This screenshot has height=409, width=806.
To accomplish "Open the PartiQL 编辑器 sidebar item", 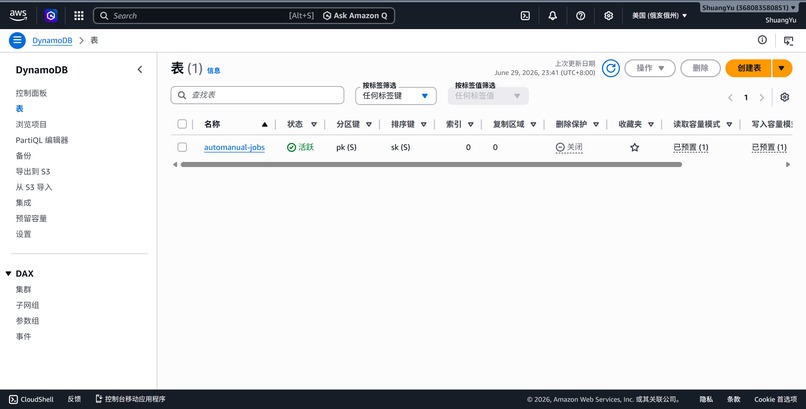I will (42, 140).
